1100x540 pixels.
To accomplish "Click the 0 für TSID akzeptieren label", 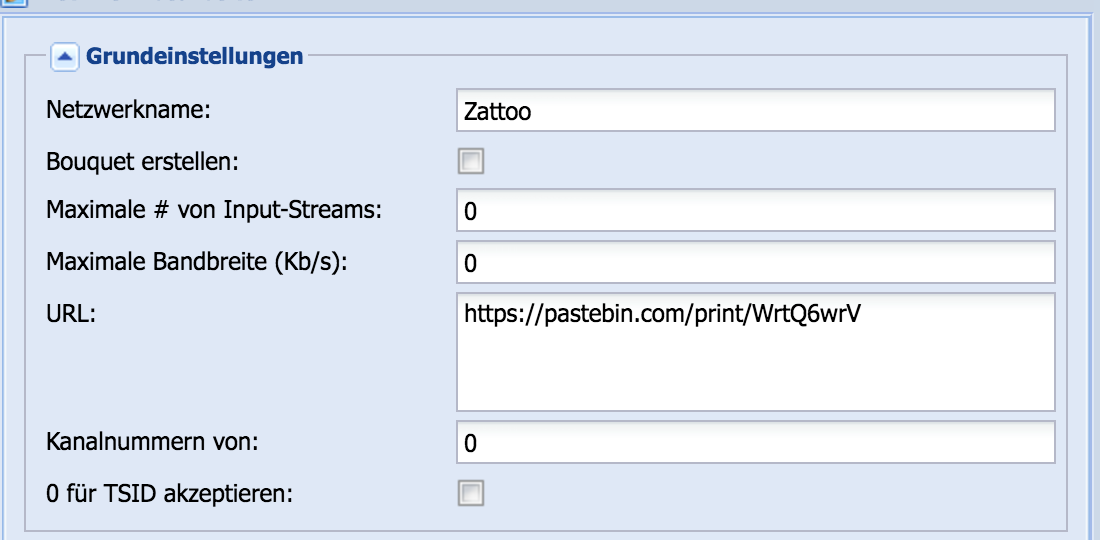I will pos(169,494).
